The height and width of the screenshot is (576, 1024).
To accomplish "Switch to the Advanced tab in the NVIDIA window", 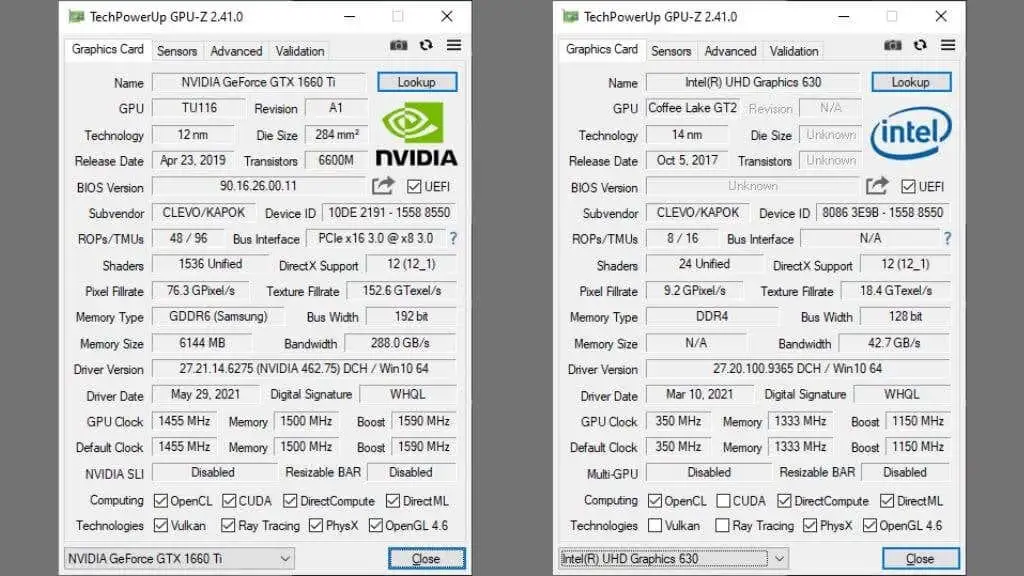I will [236, 51].
